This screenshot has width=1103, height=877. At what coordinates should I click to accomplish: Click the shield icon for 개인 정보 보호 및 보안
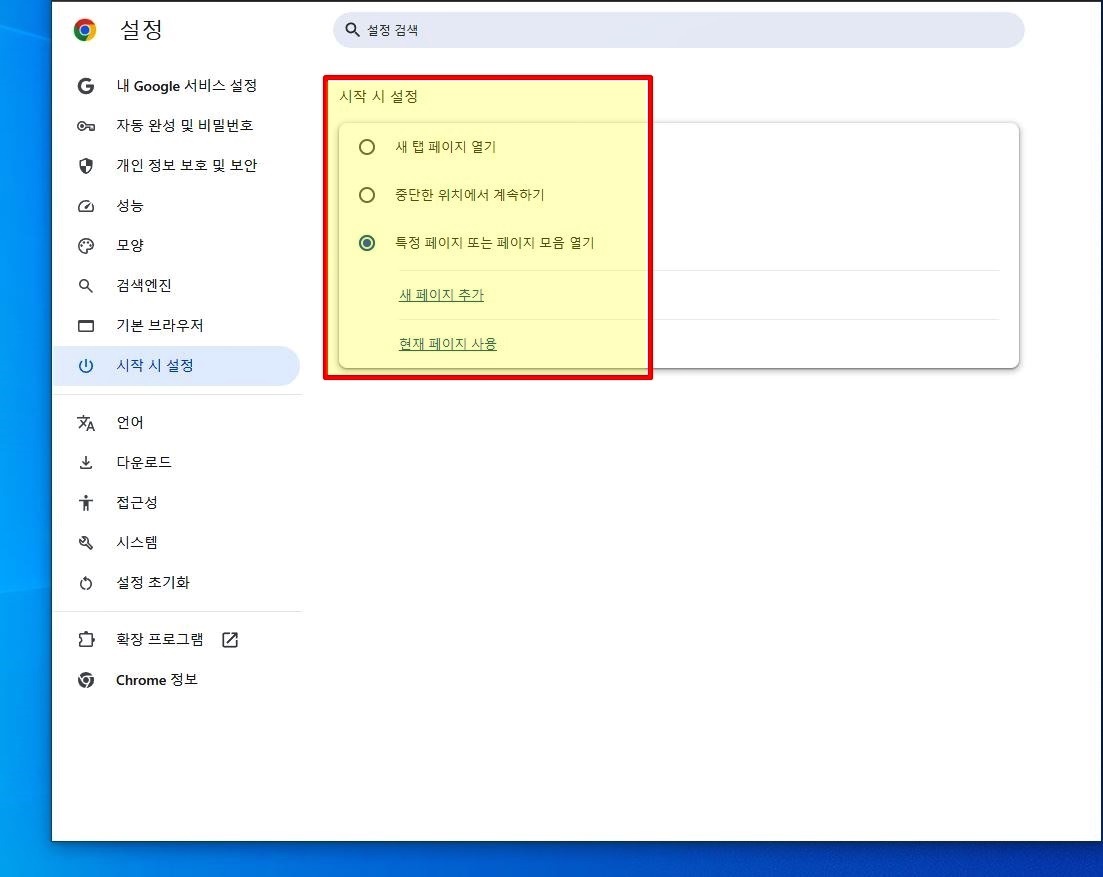tap(86, 166)
